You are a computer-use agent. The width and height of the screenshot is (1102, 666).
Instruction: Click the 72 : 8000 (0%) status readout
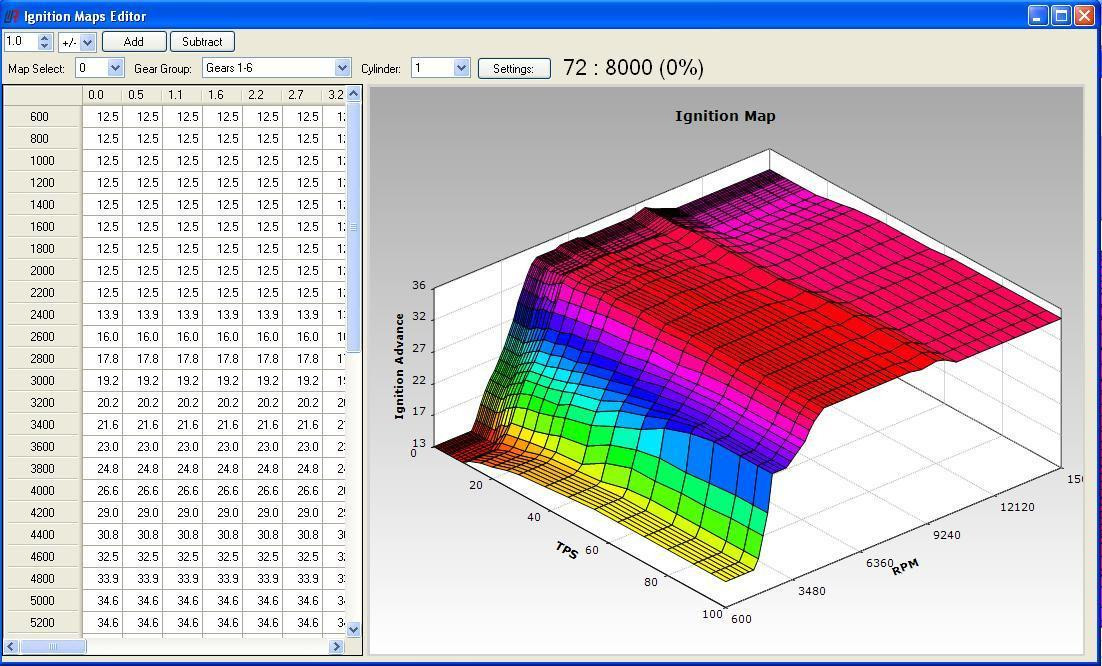pos(631,67)
